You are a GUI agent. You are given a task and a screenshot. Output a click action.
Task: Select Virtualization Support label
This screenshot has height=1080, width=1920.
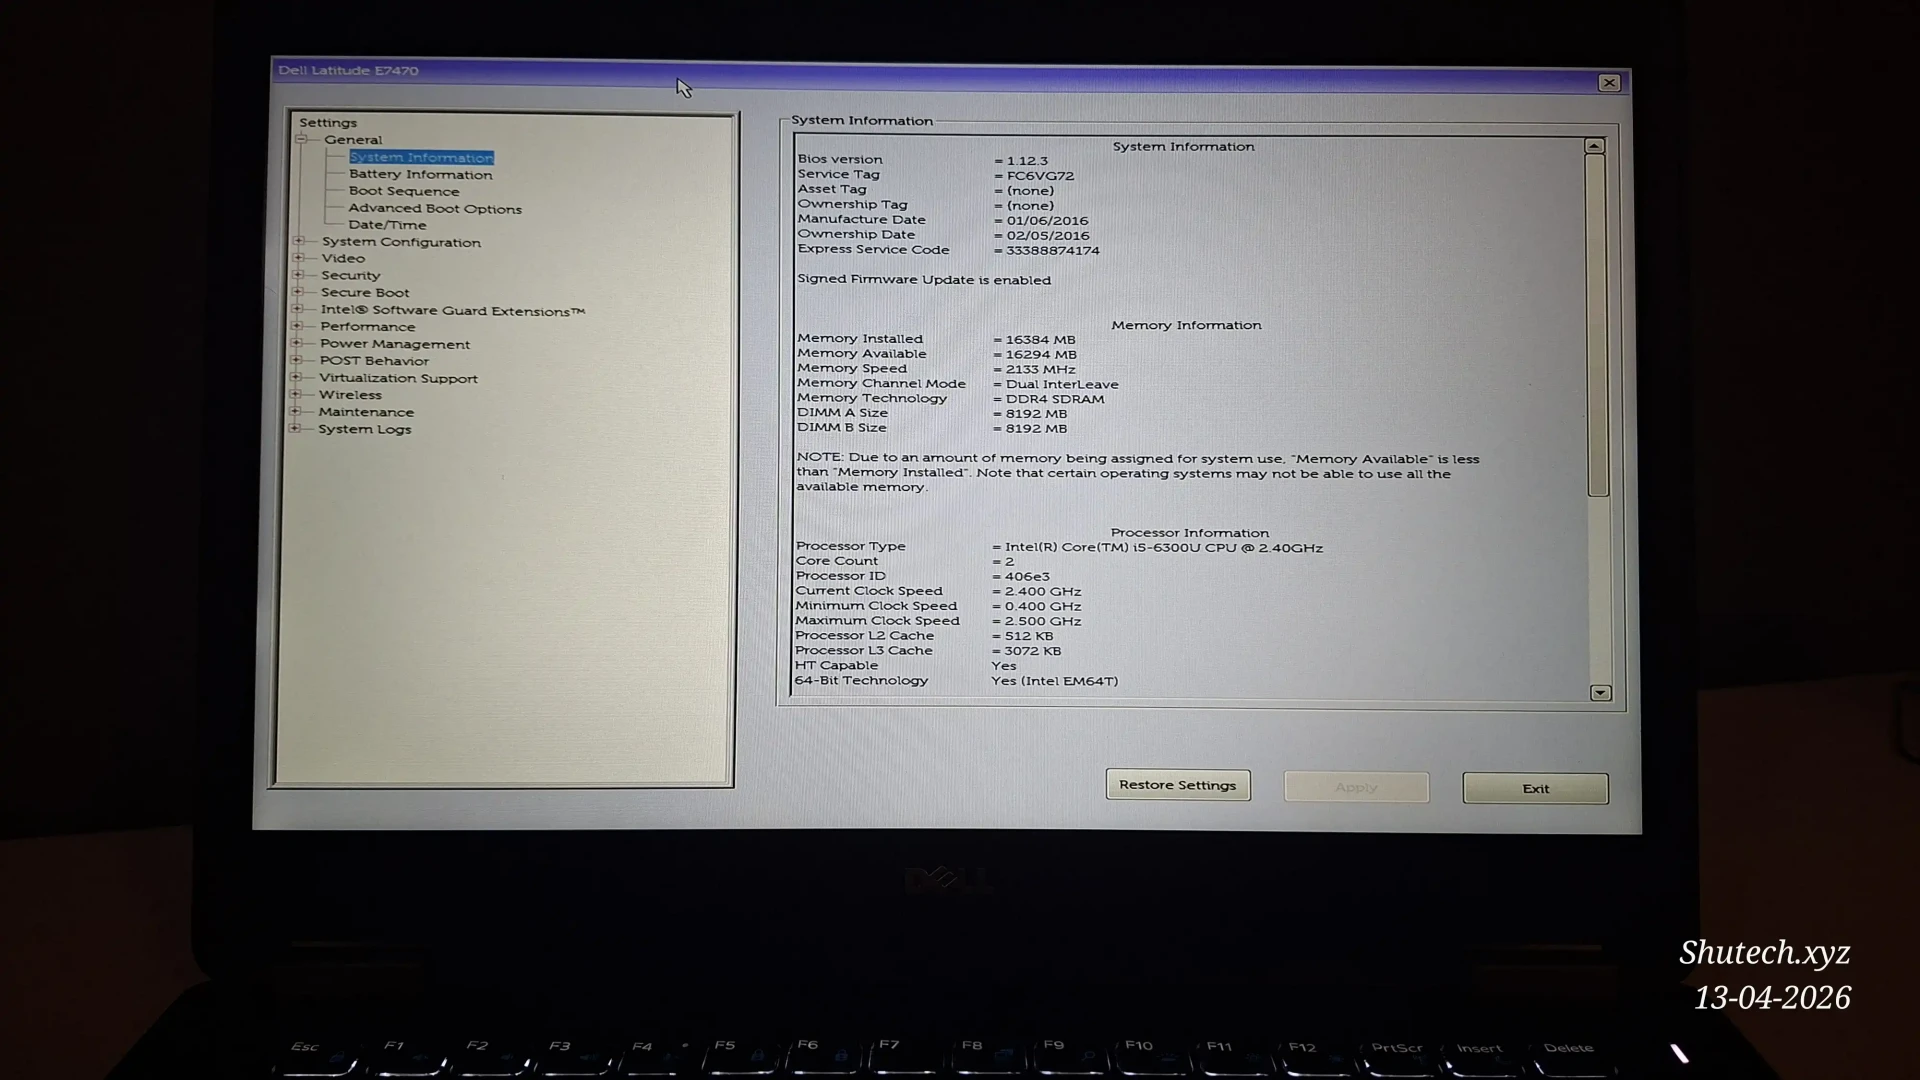(398, 378)
